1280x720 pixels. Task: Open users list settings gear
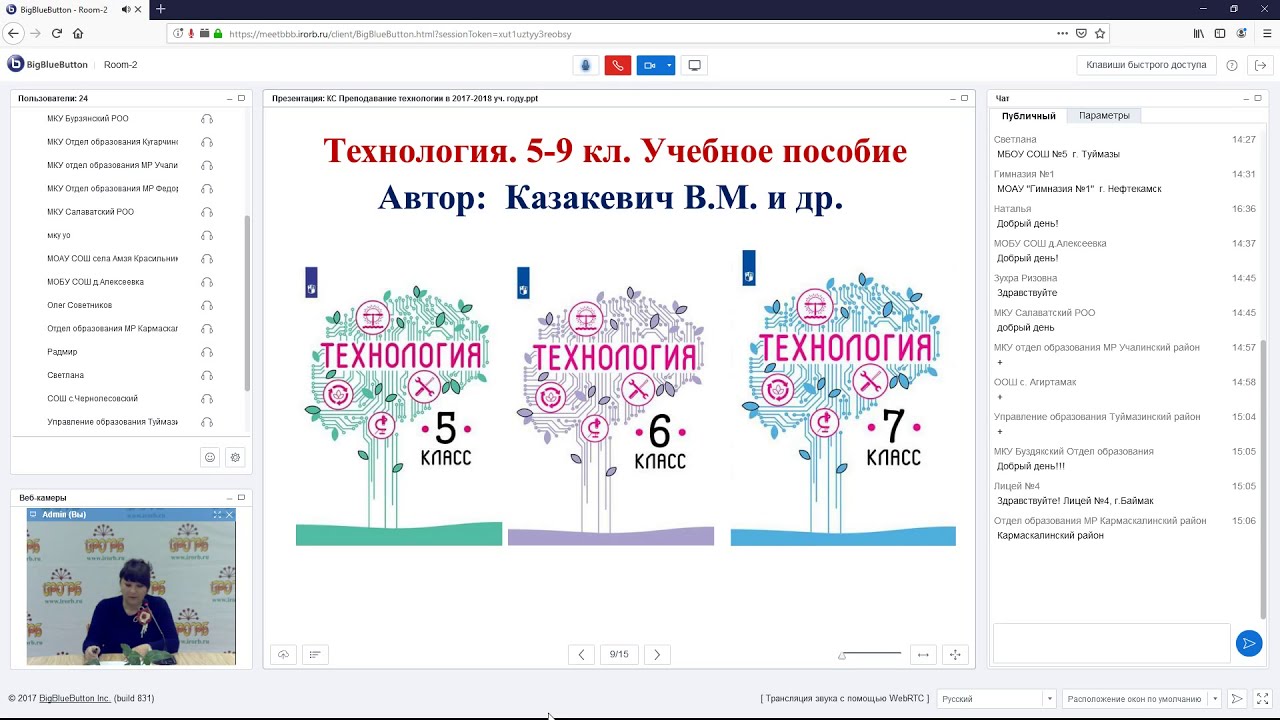(x=235, y=457)
